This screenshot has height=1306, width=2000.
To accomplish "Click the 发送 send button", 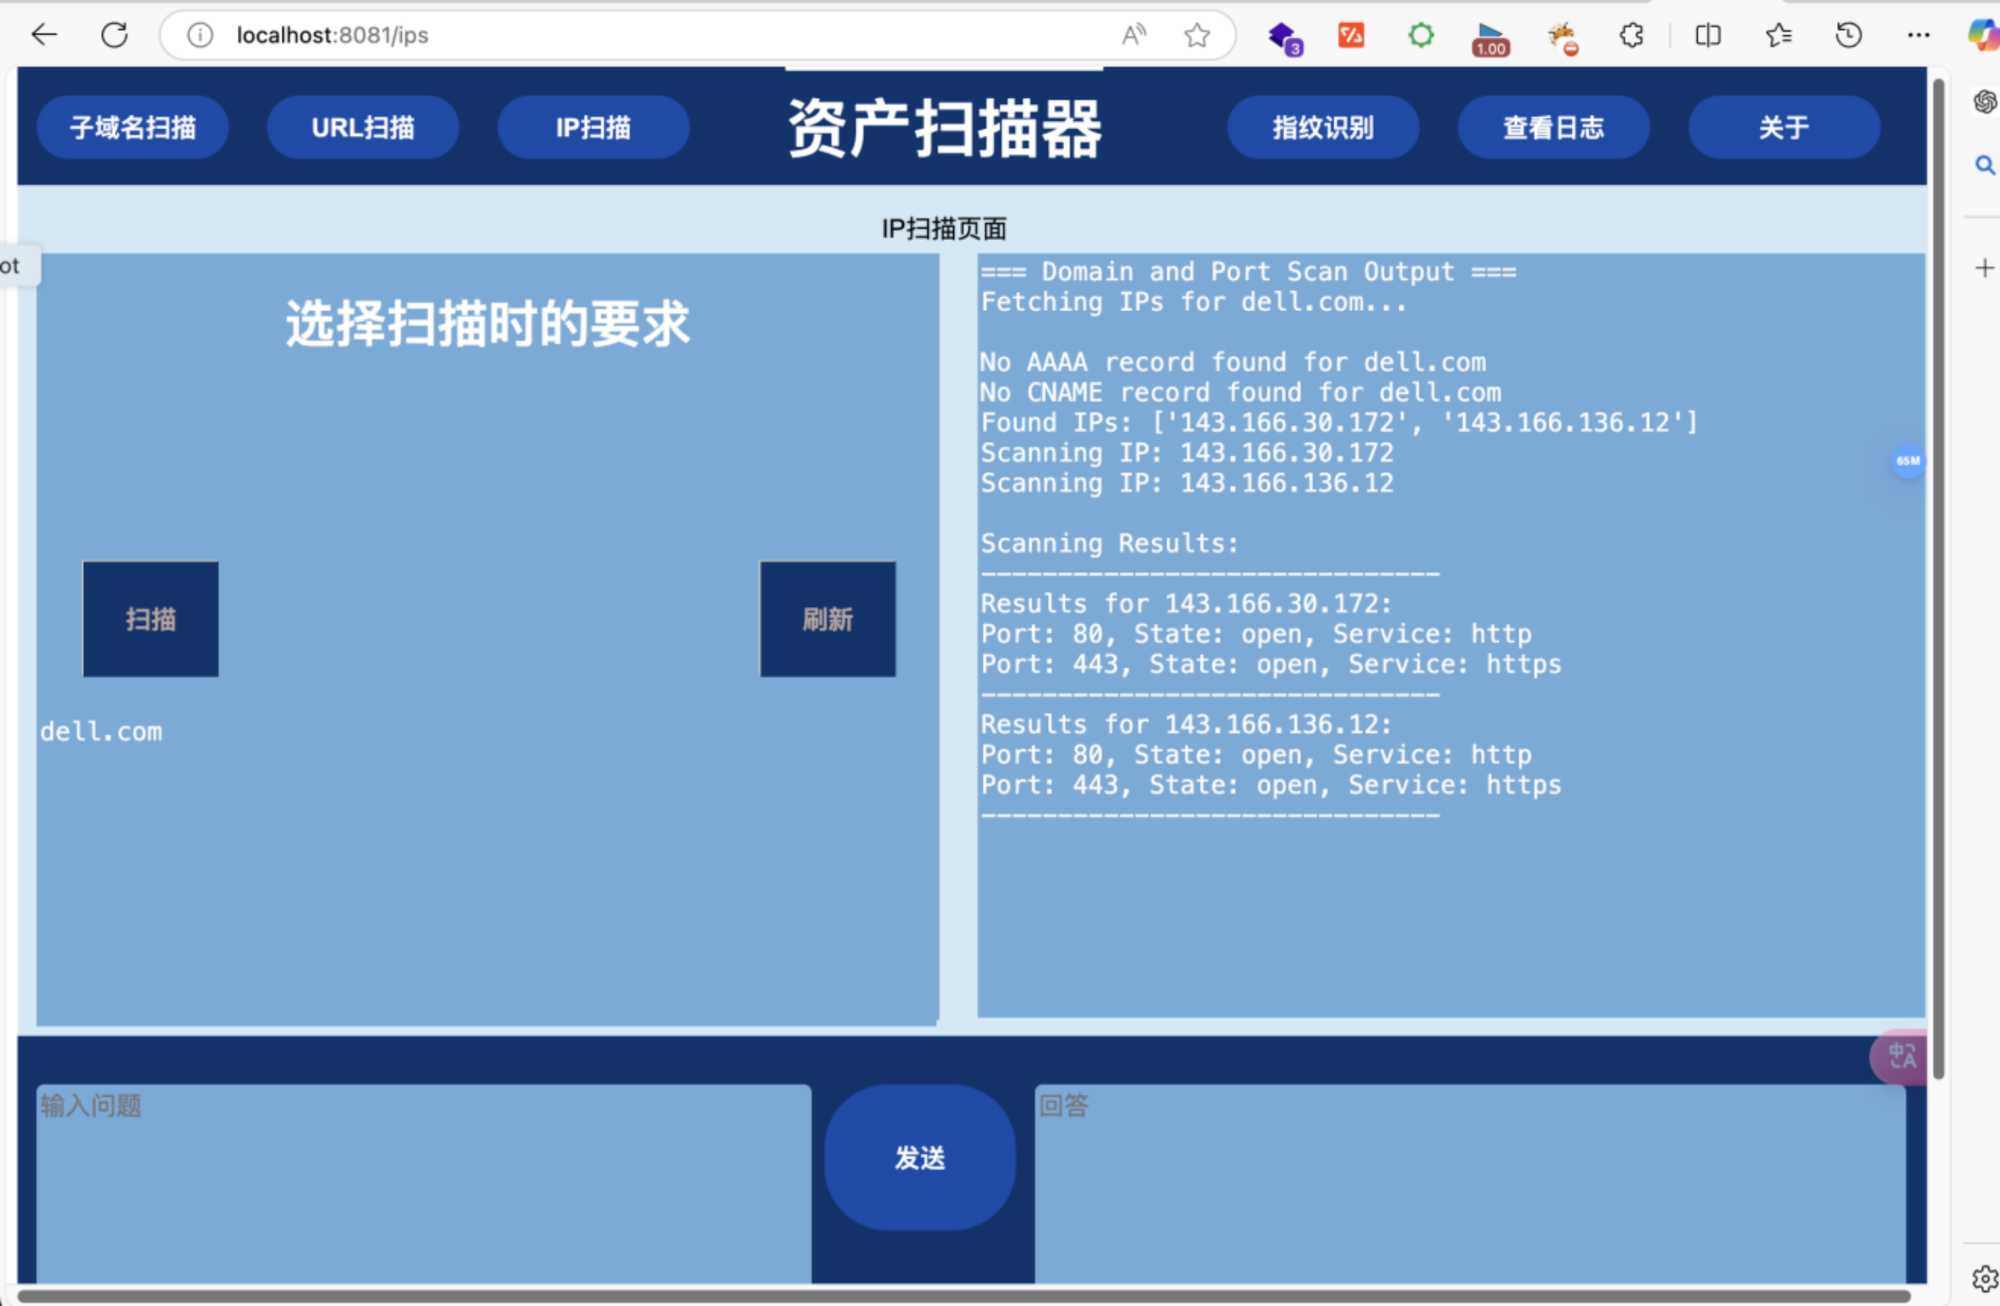I will tap(919, 1158).
